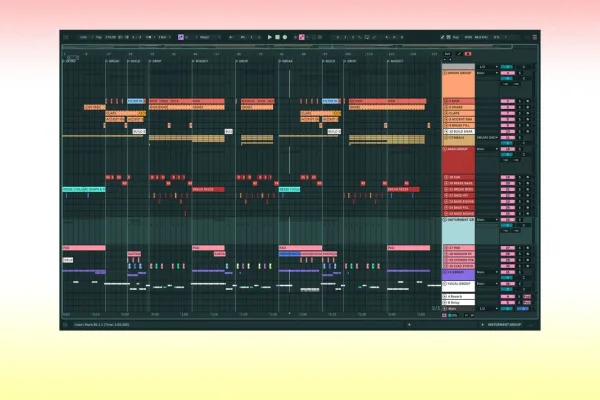Toggle the computer MIDI keyboard icon
The image size is (600, 400).
(x=448, y=37)
